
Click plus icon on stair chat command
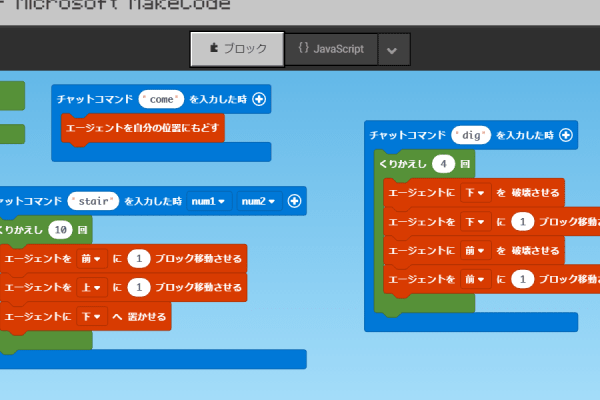pyautogui.click(x=294, y=201)
